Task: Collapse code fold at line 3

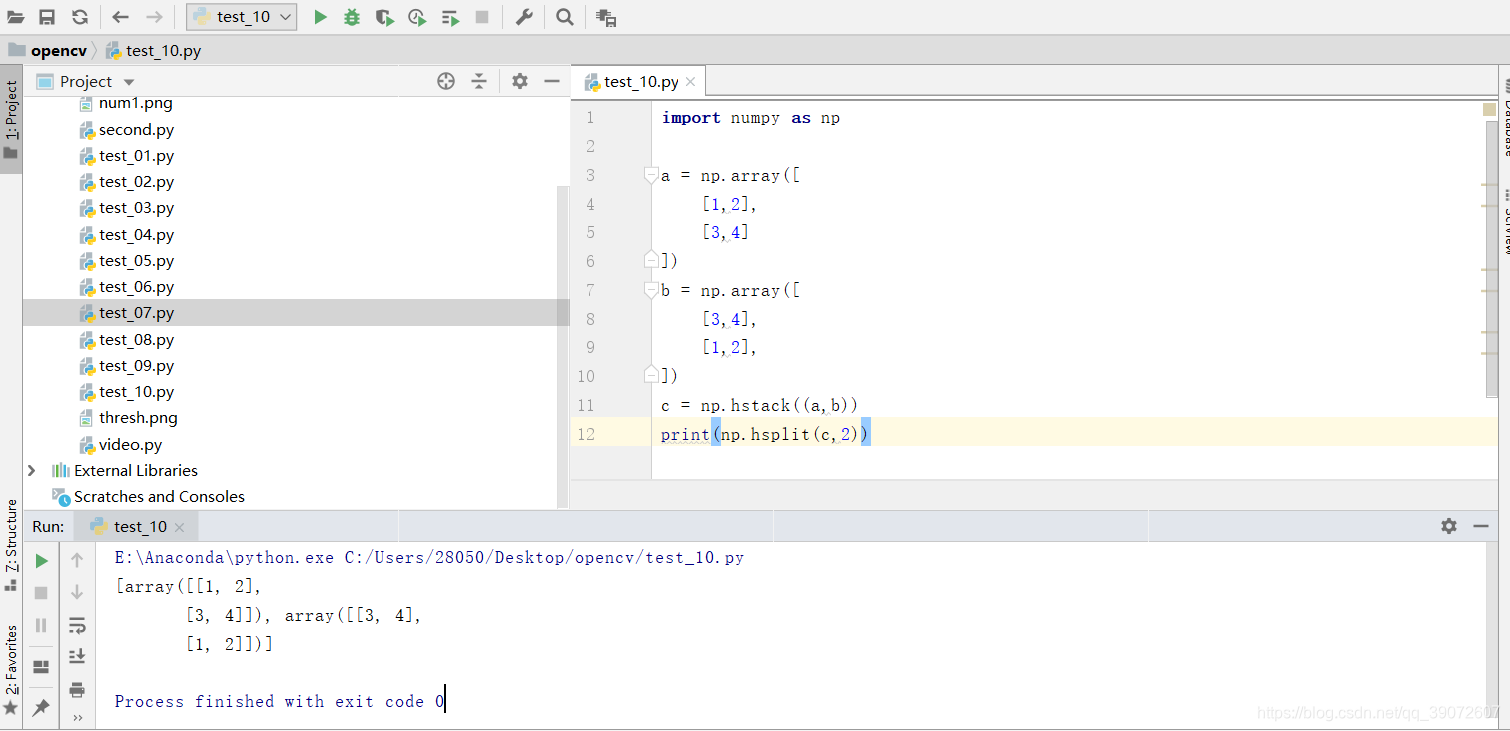Action: (652, 175)
